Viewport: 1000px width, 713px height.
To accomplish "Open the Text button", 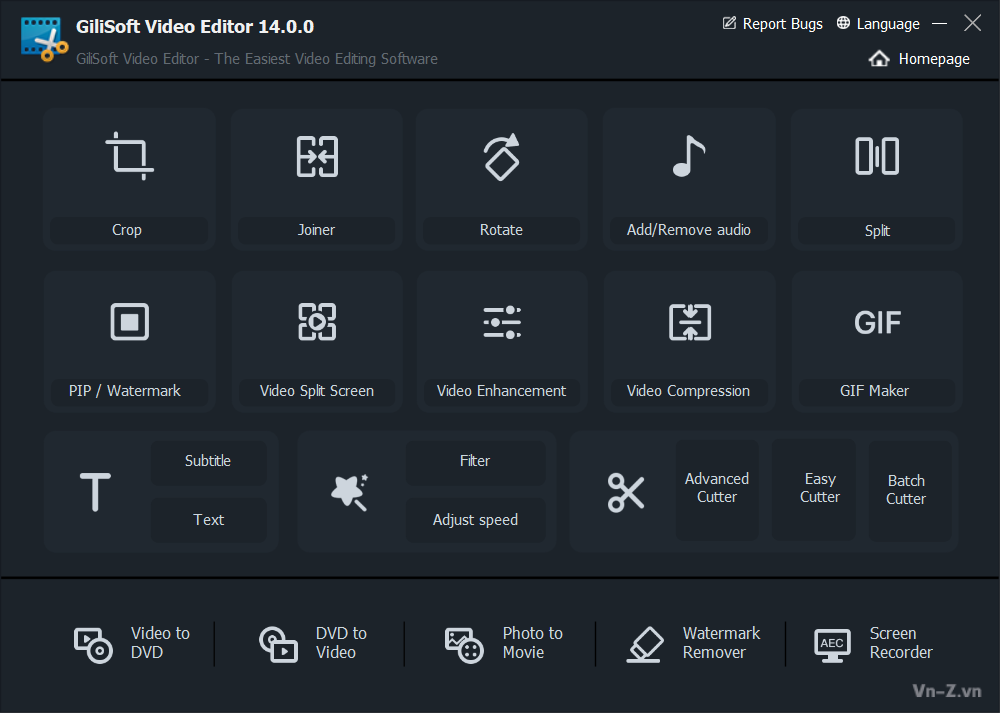I will click(208, 520).
